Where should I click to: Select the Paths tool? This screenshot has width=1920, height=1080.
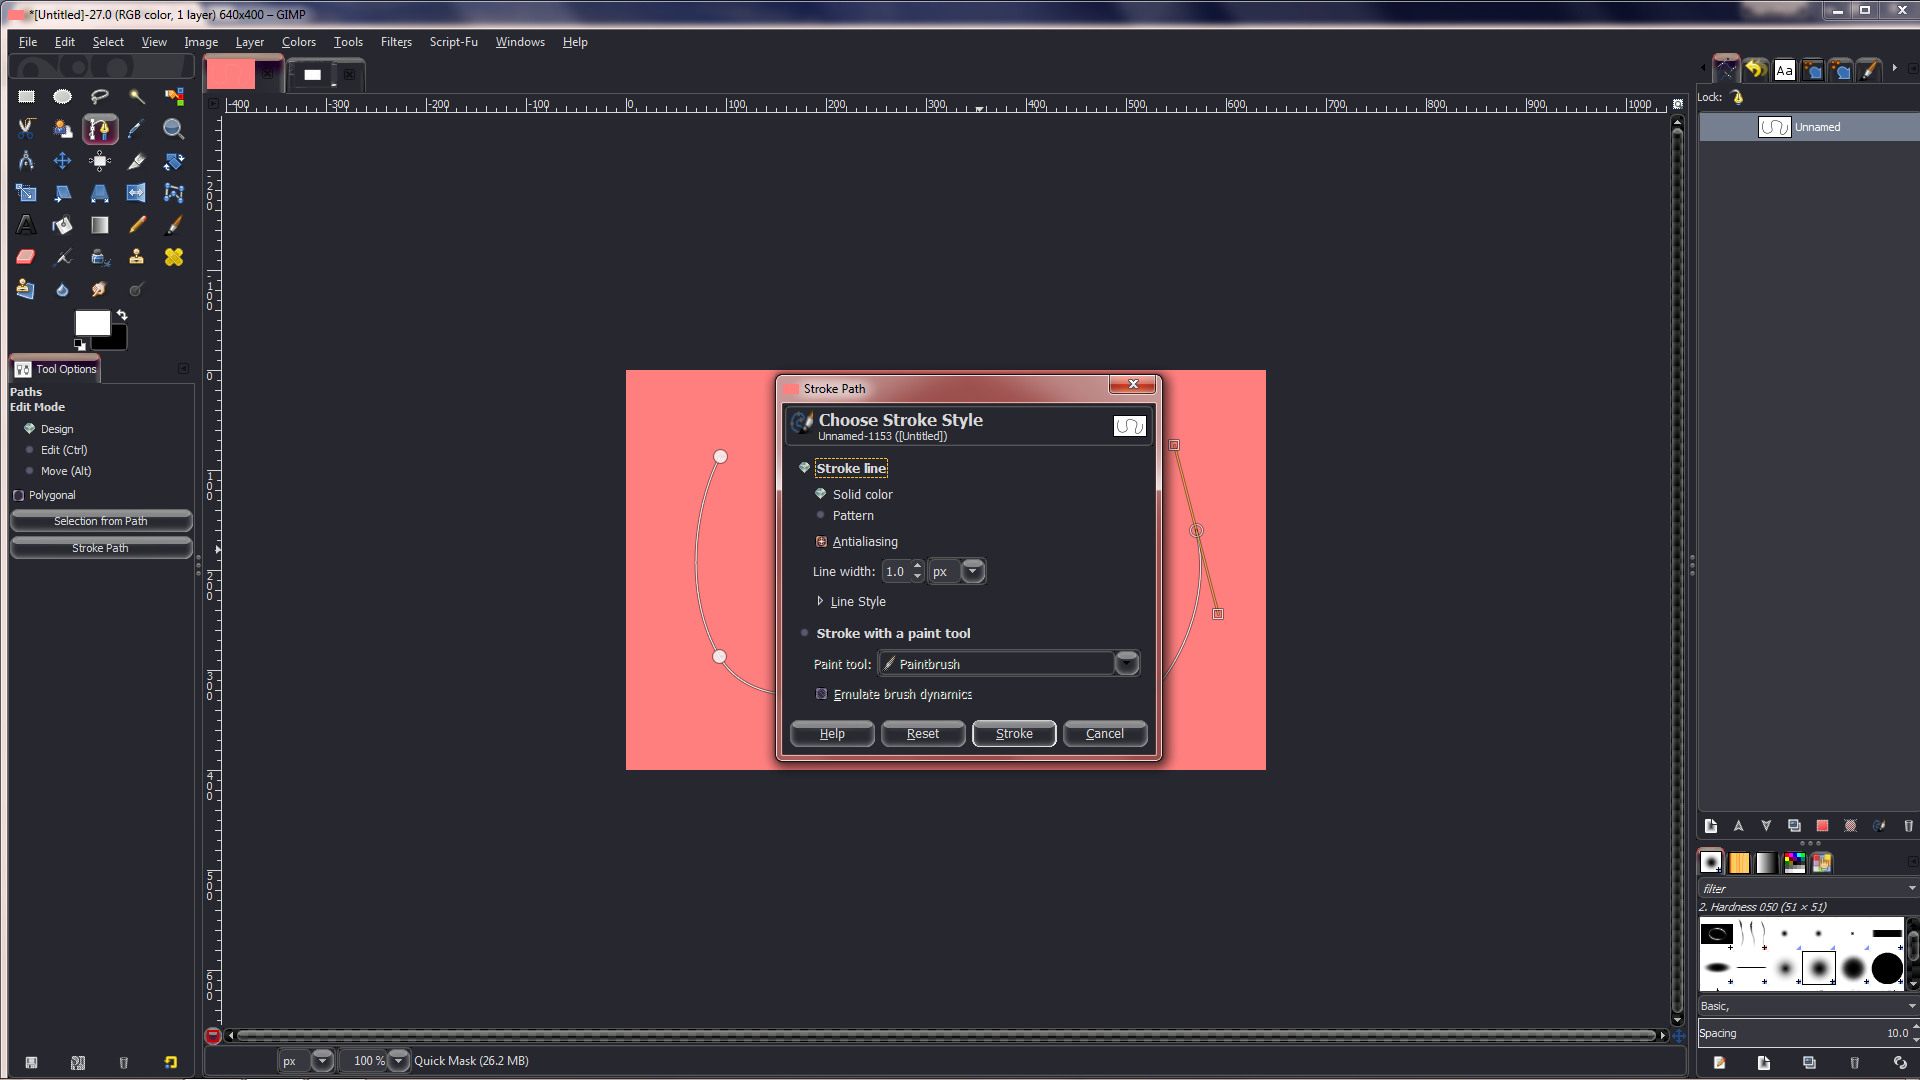pyautogui.click(x=100, y=129)
